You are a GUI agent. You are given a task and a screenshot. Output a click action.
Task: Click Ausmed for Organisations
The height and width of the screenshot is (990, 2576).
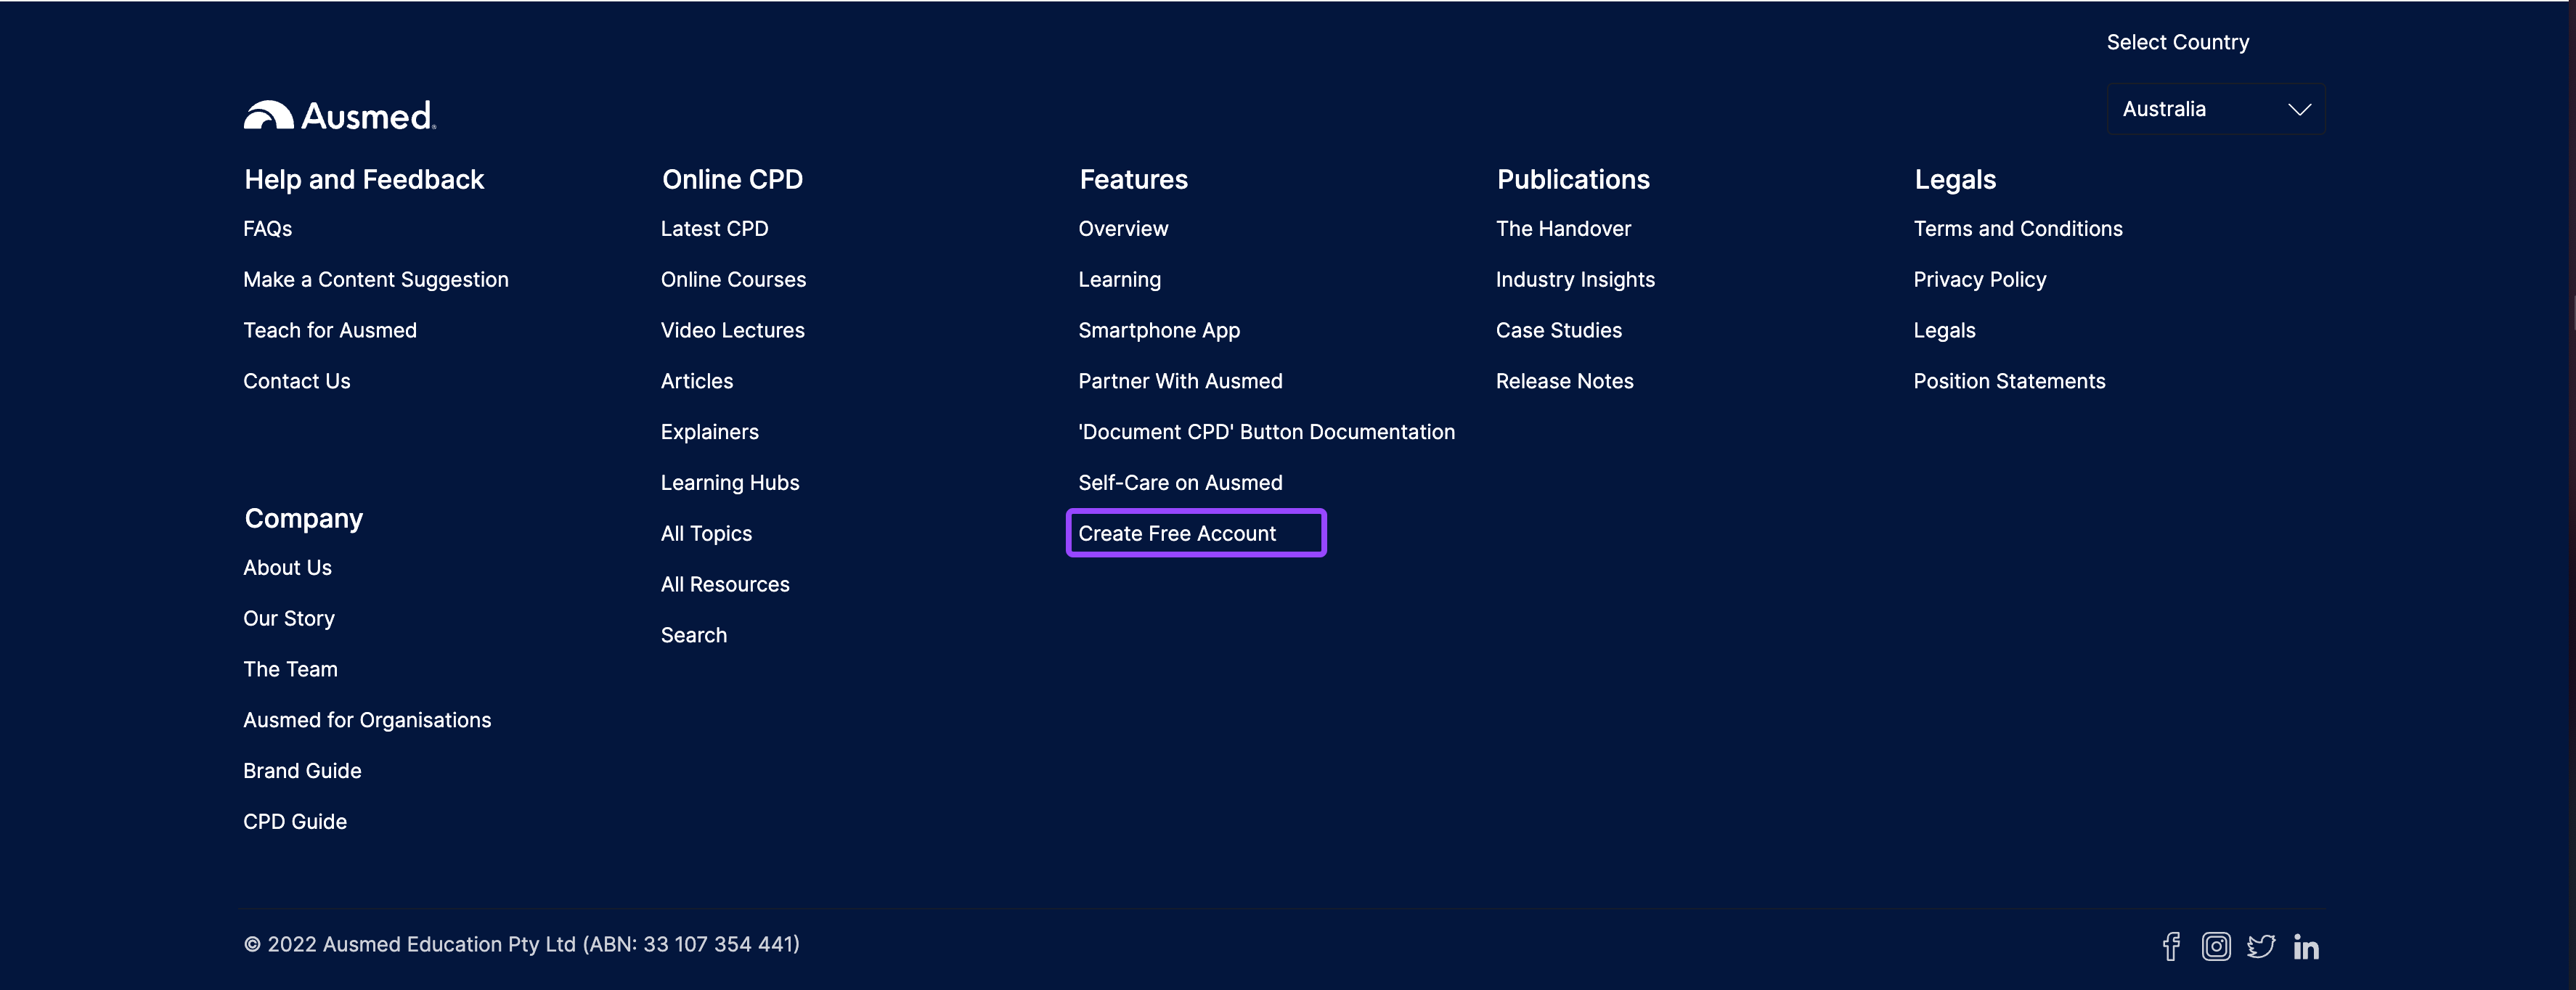367,720
